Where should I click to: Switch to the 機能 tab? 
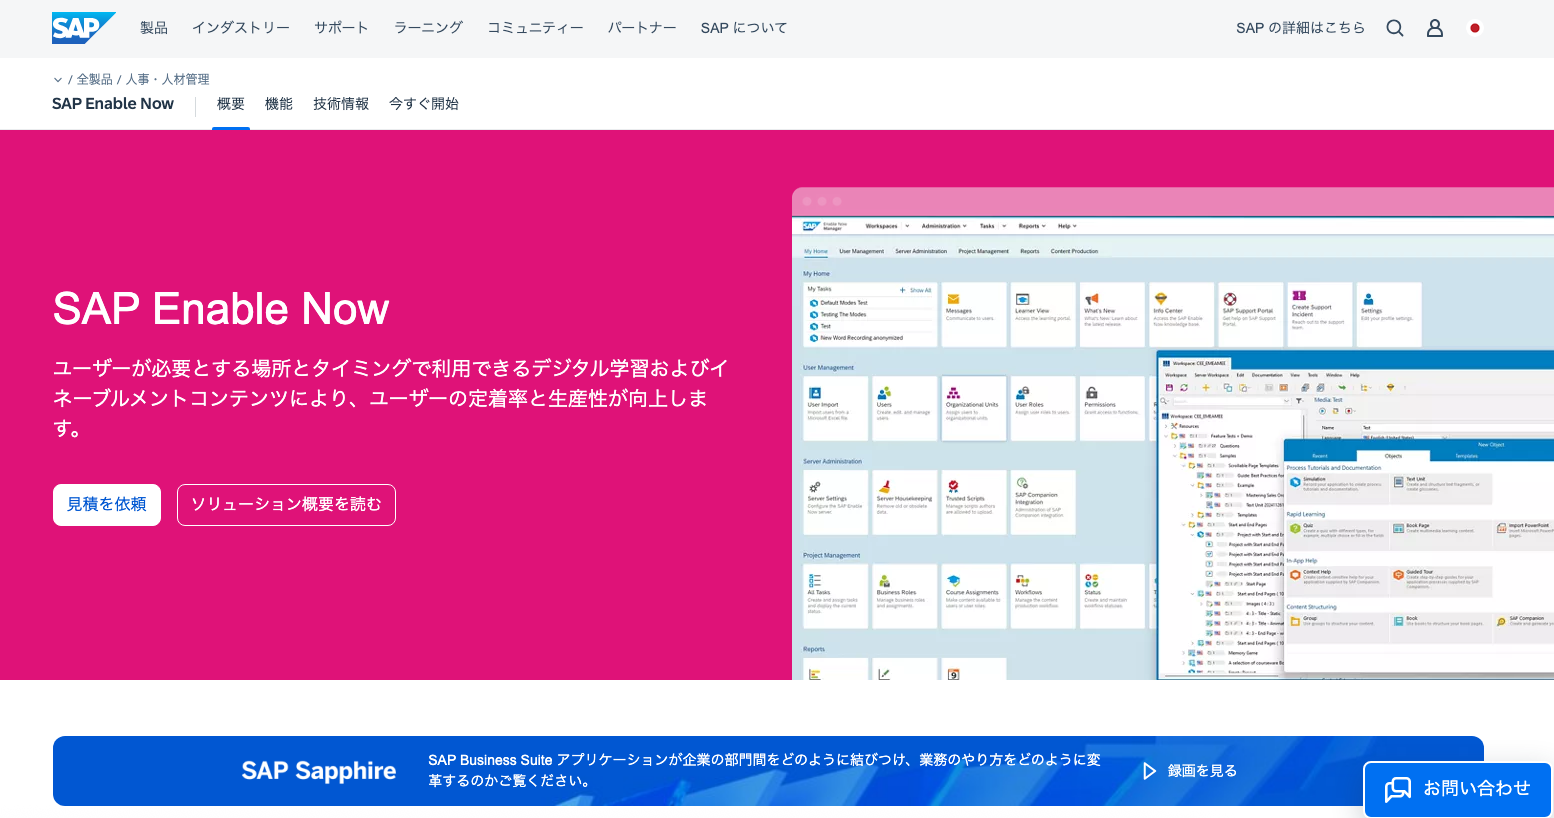pos(278,103)
